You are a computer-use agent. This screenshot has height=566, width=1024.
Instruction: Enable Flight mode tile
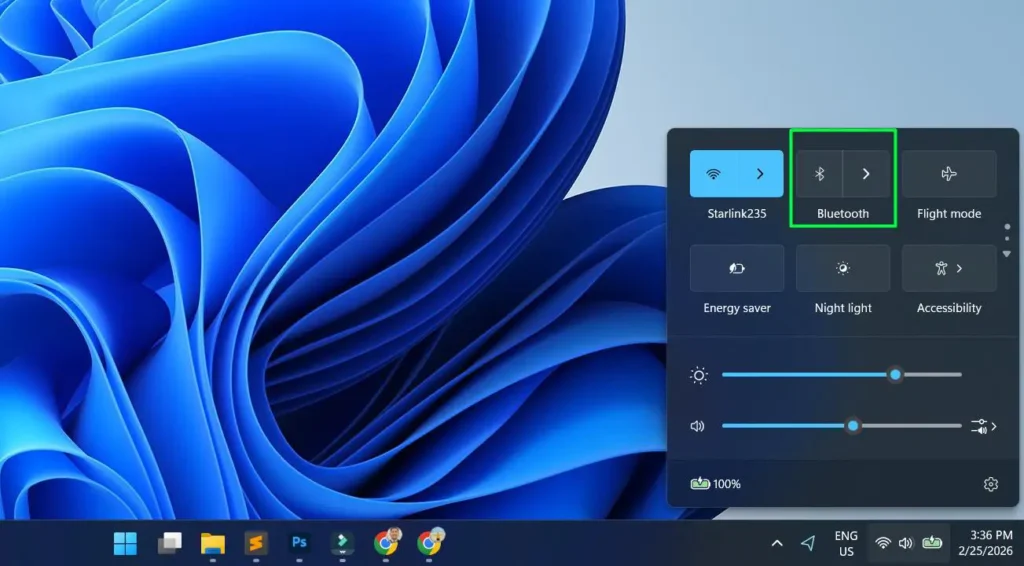pyautogui.click(x=949, y=174)
